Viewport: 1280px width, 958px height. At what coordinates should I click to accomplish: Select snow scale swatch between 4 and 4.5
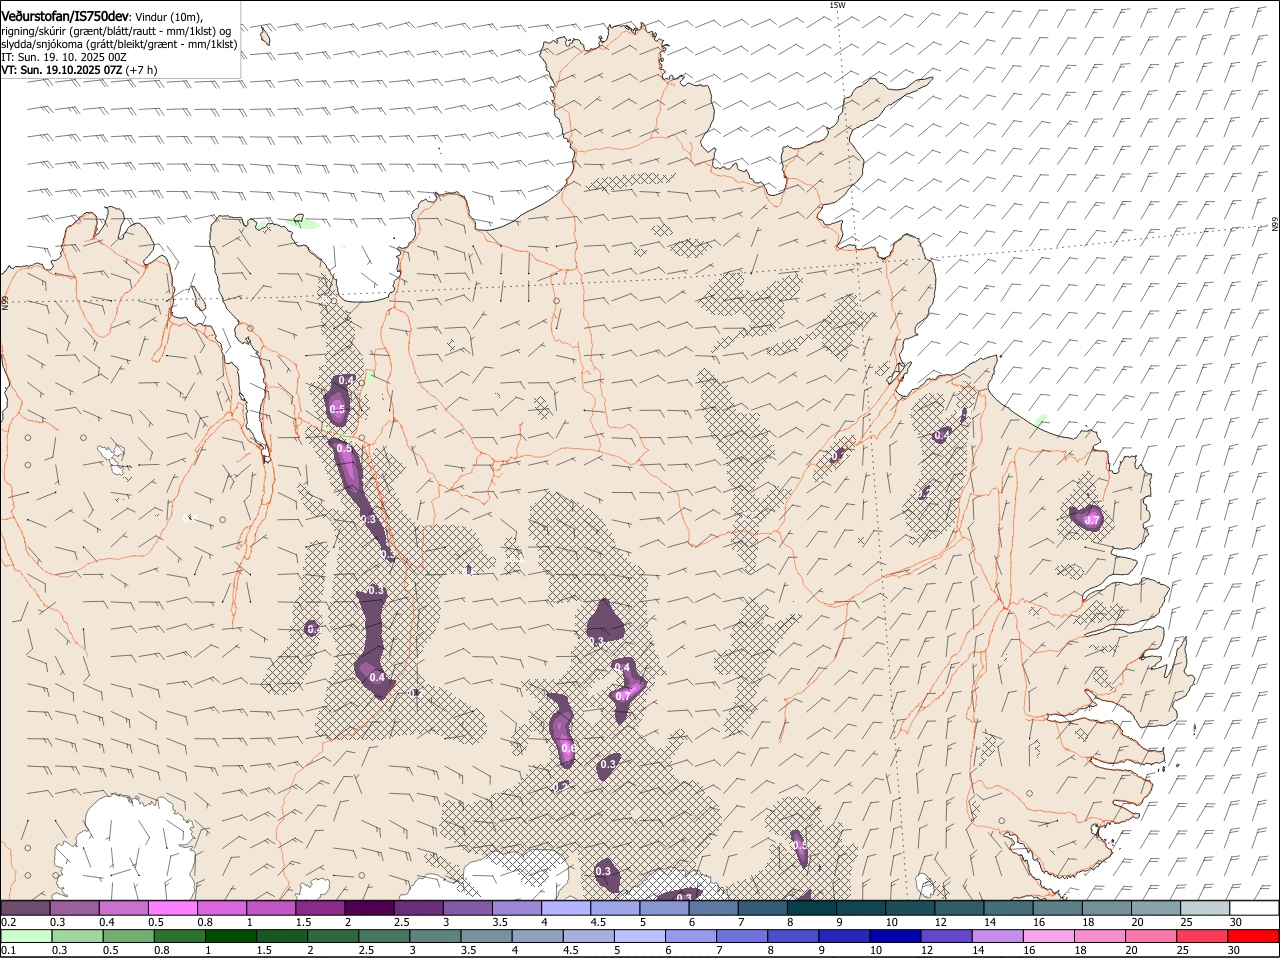pyautogui.click(x=566, y=908)
